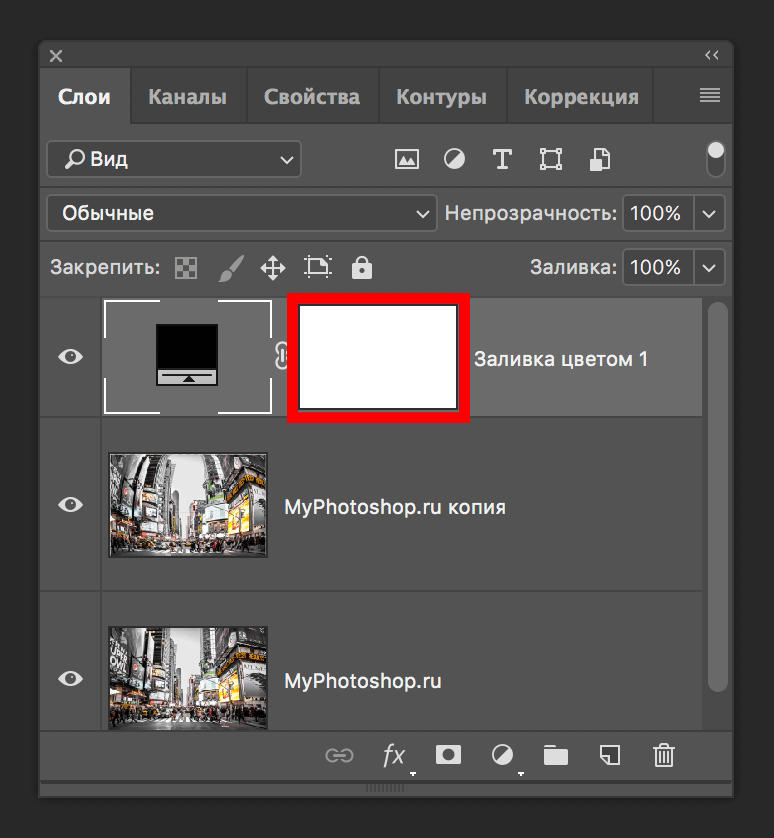Click the MyPhotoshop.ru копия layer thumbnail
This screenshot has width=774, height=838.
coord(188,505)
